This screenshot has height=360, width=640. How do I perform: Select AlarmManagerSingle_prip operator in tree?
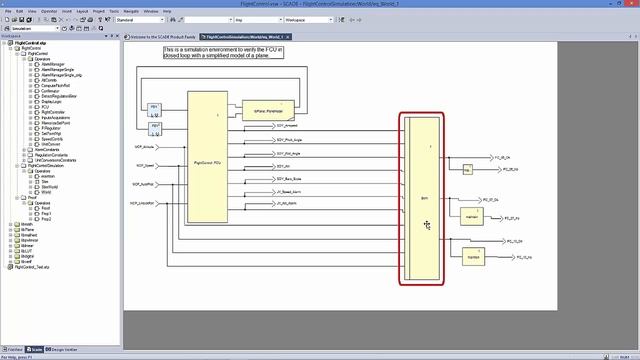point(61,75)
